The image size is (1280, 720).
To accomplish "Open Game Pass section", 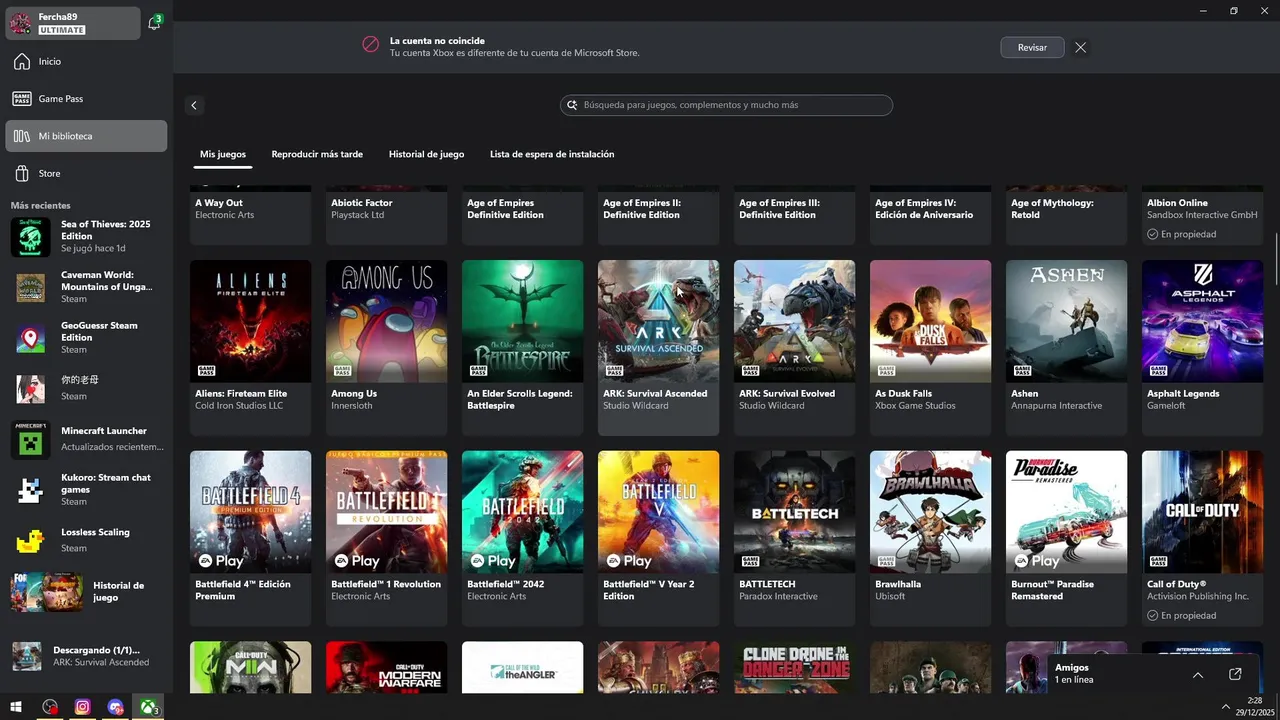I will [x=86, y=99].
